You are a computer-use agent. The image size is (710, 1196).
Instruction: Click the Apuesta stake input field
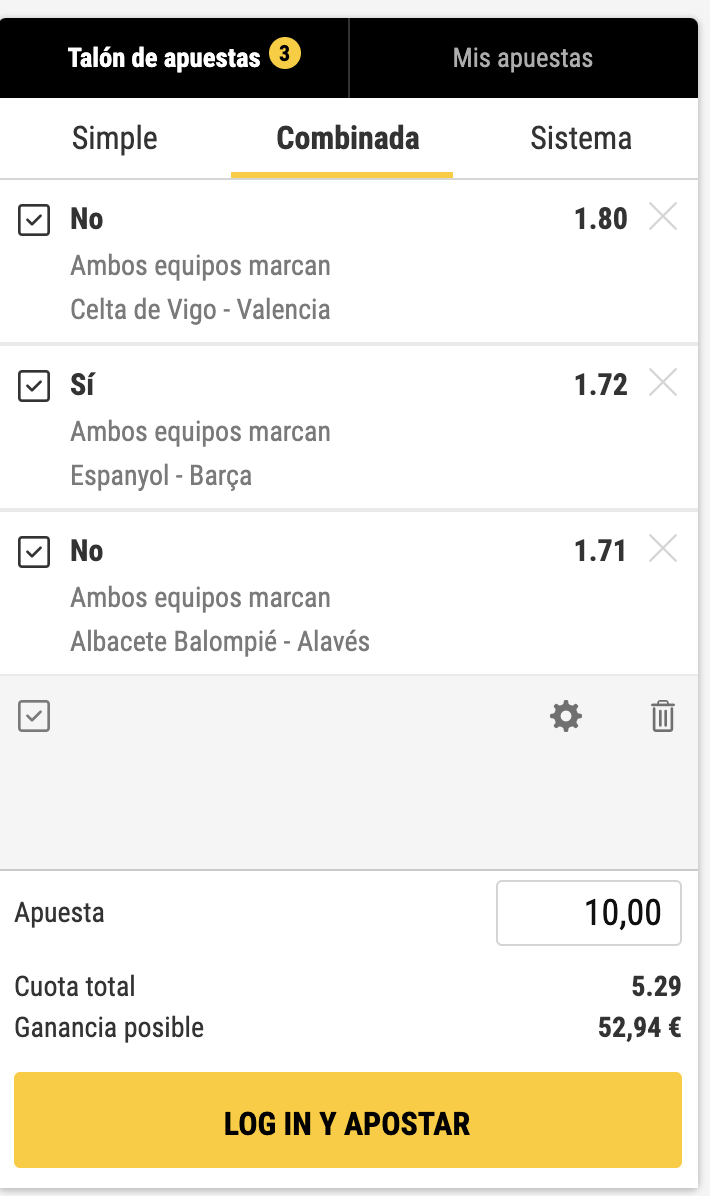(x=589, y=912)
